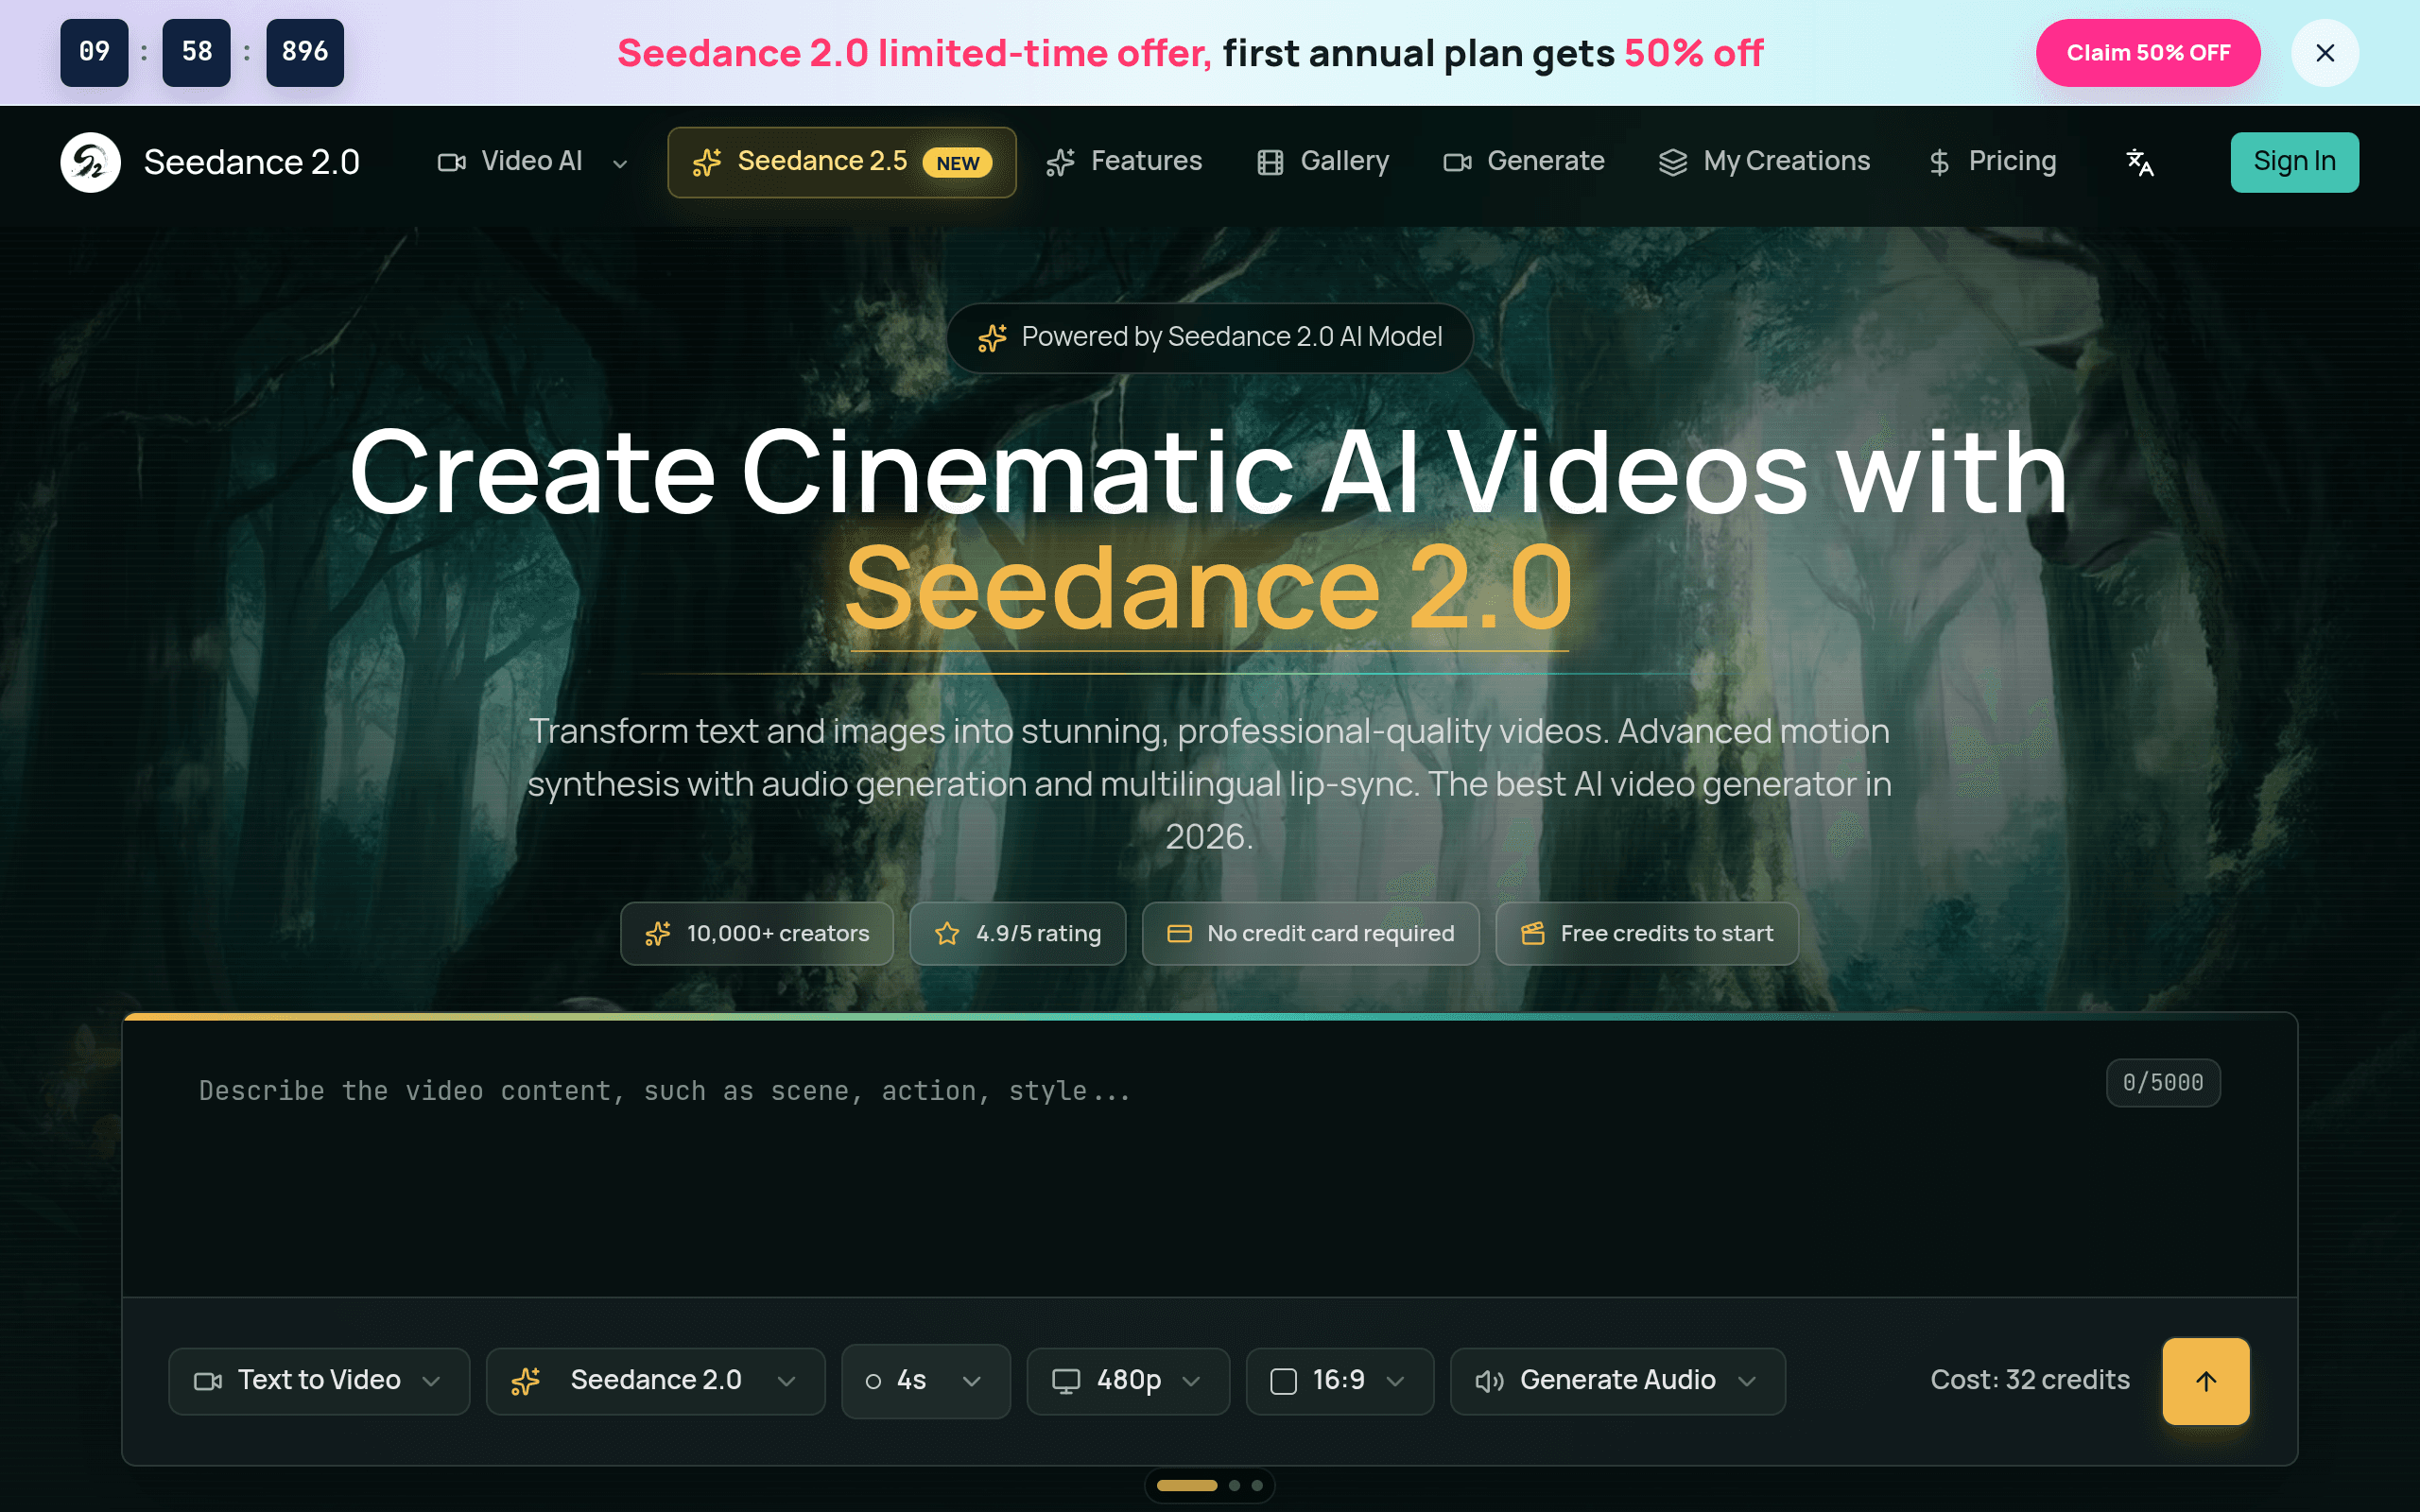Click the Sign In button
Image resolution: width=2420 pixels, height=1512 pixels.
click(2294, 162)
